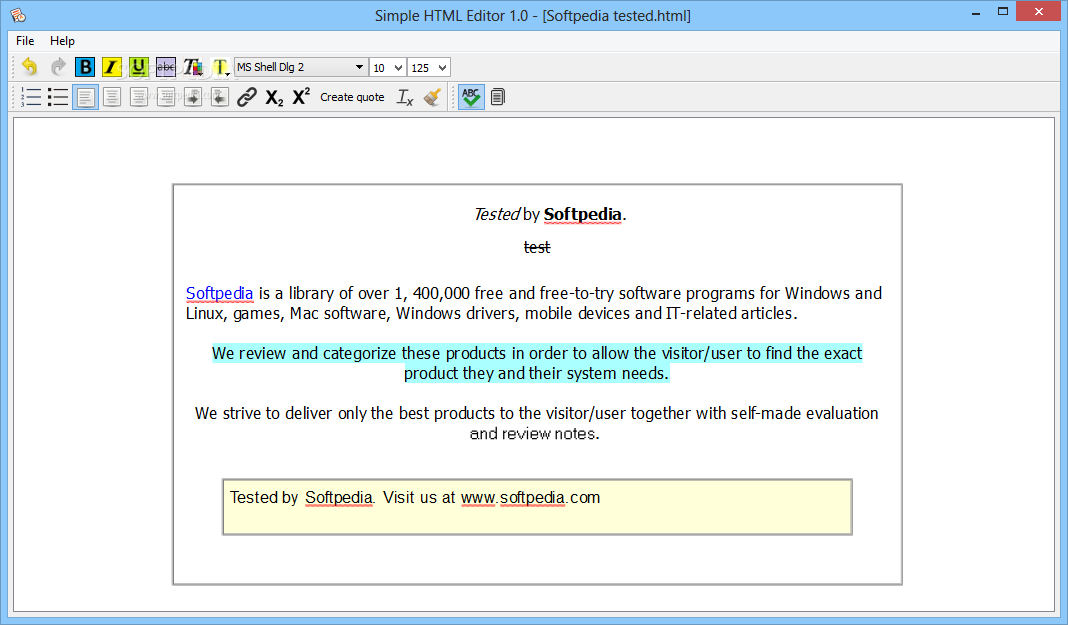The image size is (1068, 625).
Task: Apply subscript formatting
Action: (274, 97)
